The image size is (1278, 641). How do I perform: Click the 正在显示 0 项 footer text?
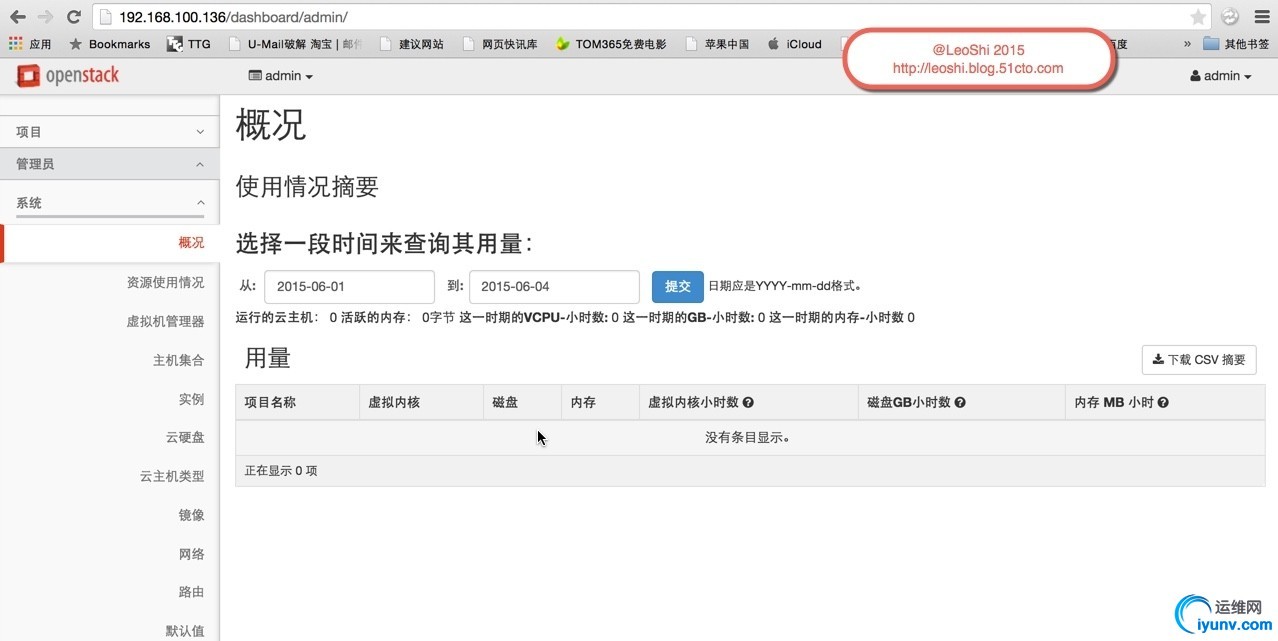281,471
